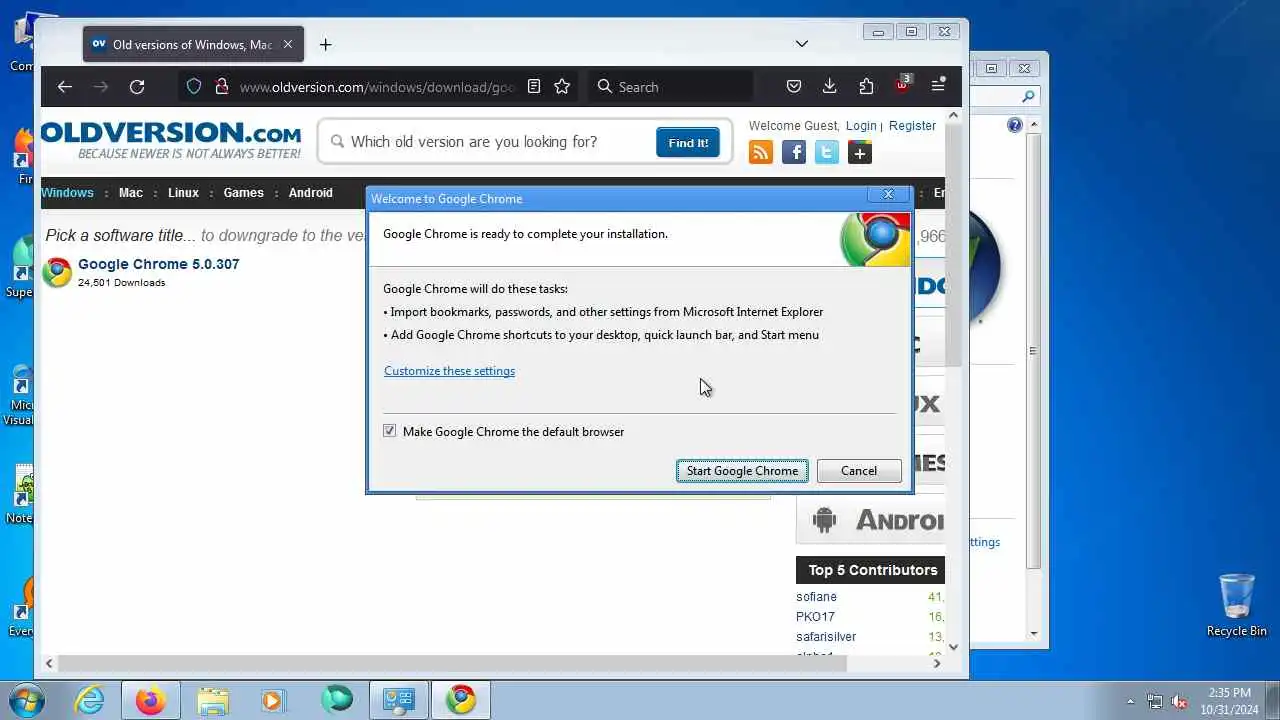Open Internet Explorer from taskbar
Screen dimensions: 1280x720
click(90, 700)
